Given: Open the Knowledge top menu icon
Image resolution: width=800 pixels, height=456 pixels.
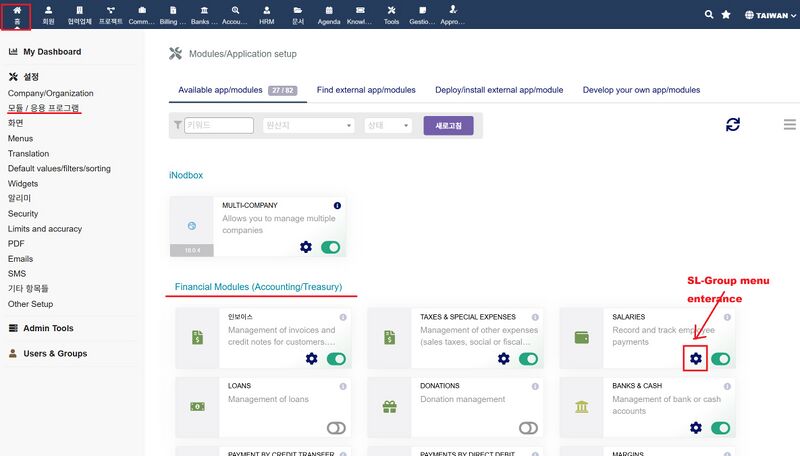Looking at the screenshot, I should pos(360,10).
